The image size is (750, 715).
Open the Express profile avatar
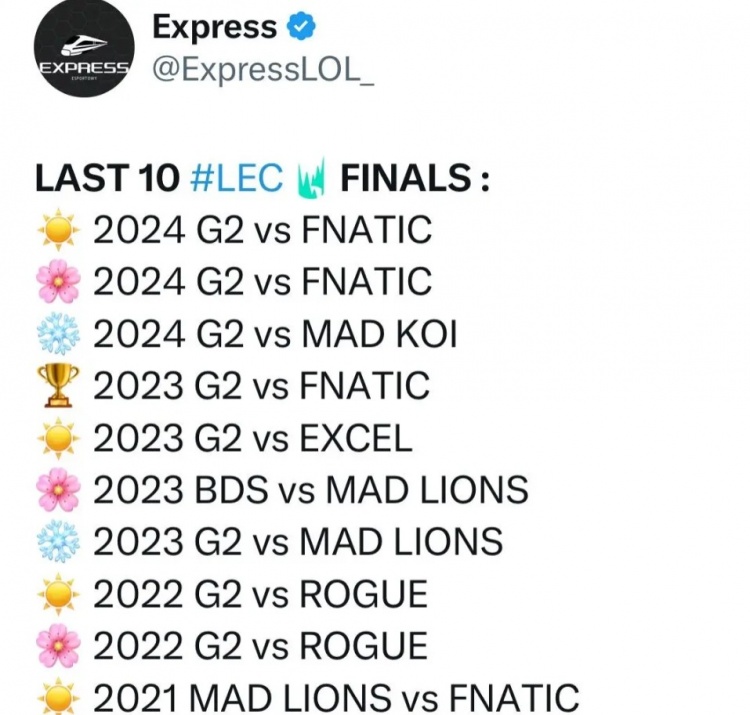[x=84, y=47]
